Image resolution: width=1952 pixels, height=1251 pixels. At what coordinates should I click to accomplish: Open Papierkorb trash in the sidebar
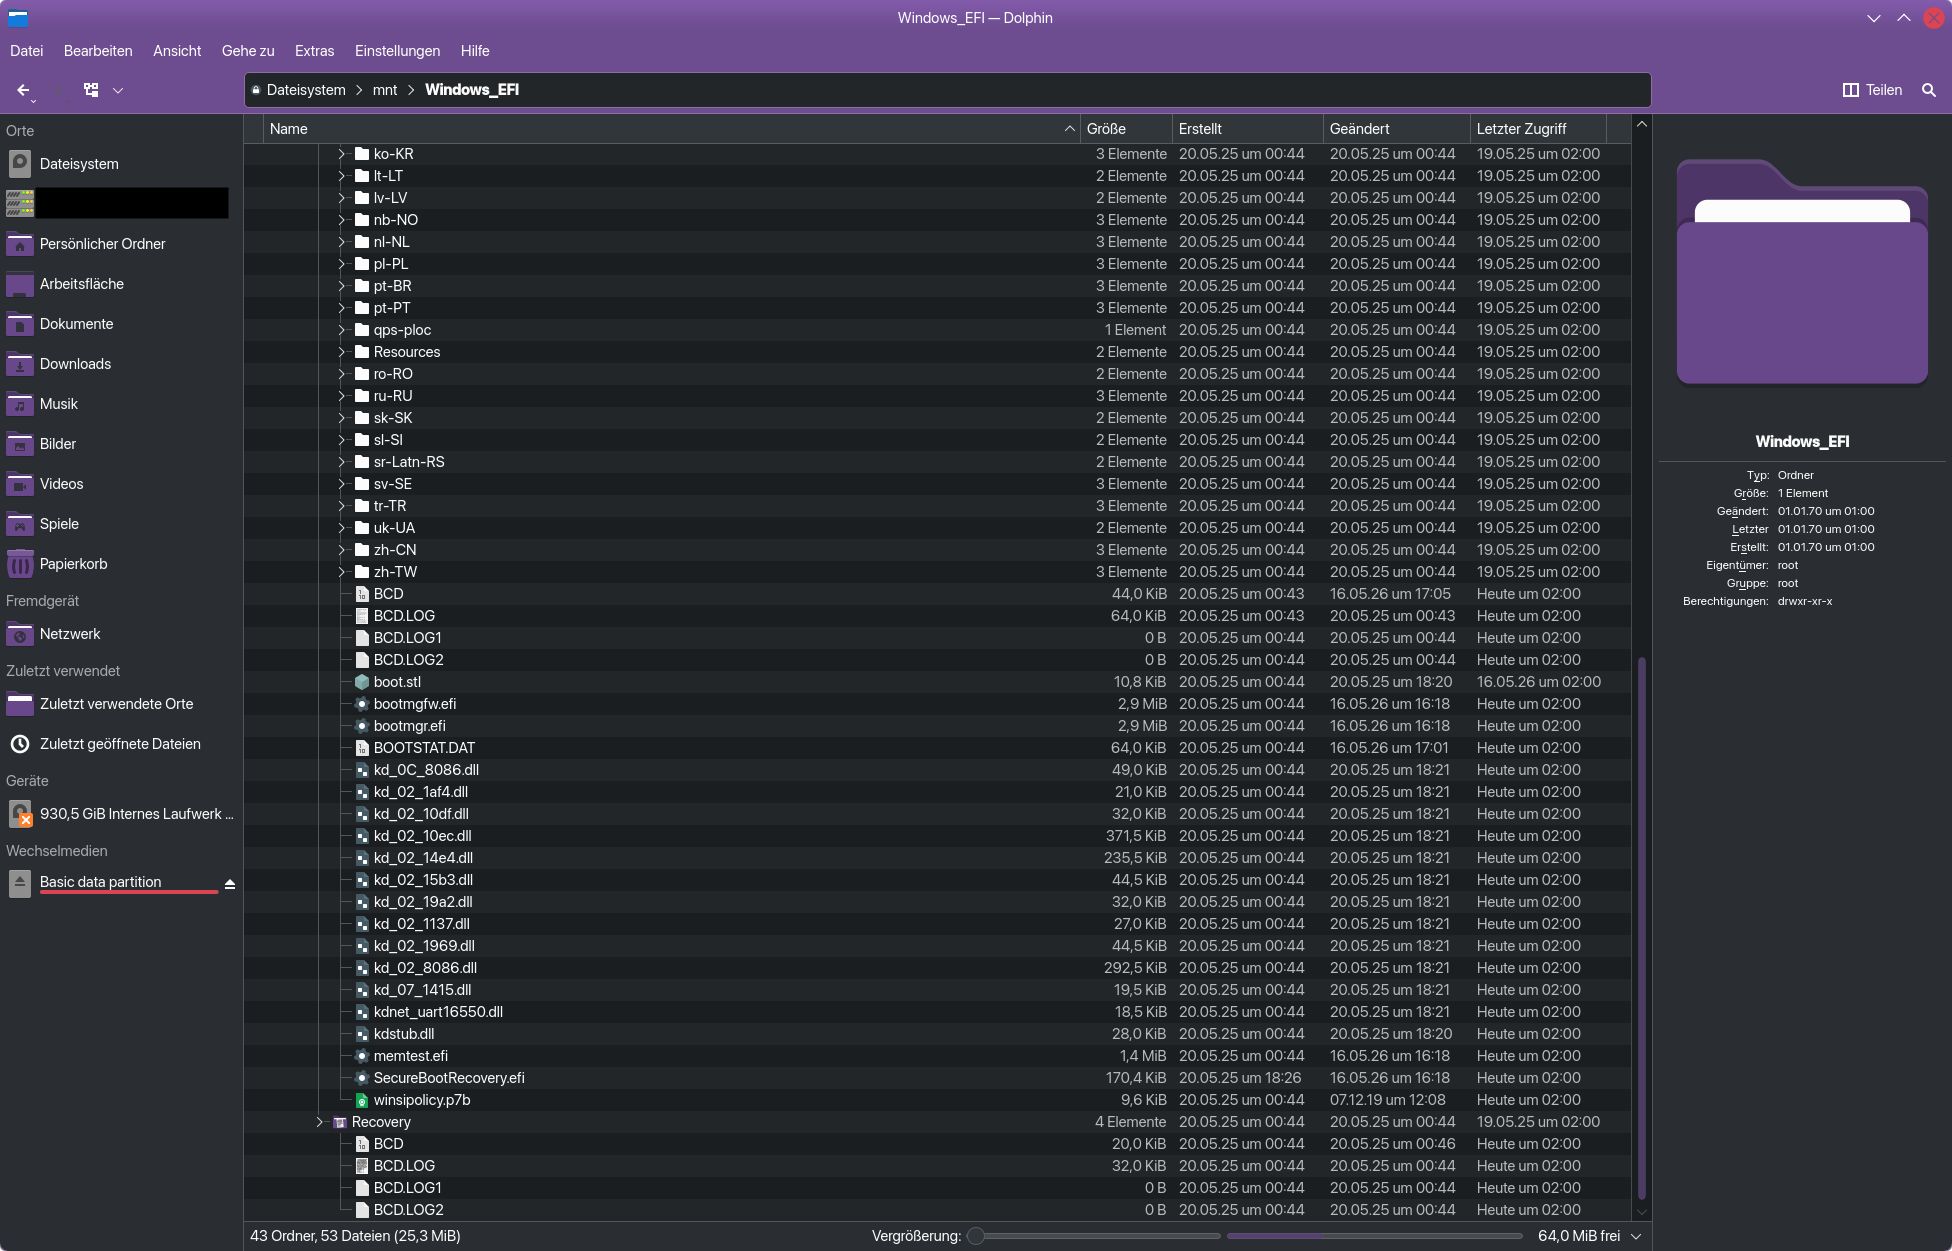[x=120, y=564]
